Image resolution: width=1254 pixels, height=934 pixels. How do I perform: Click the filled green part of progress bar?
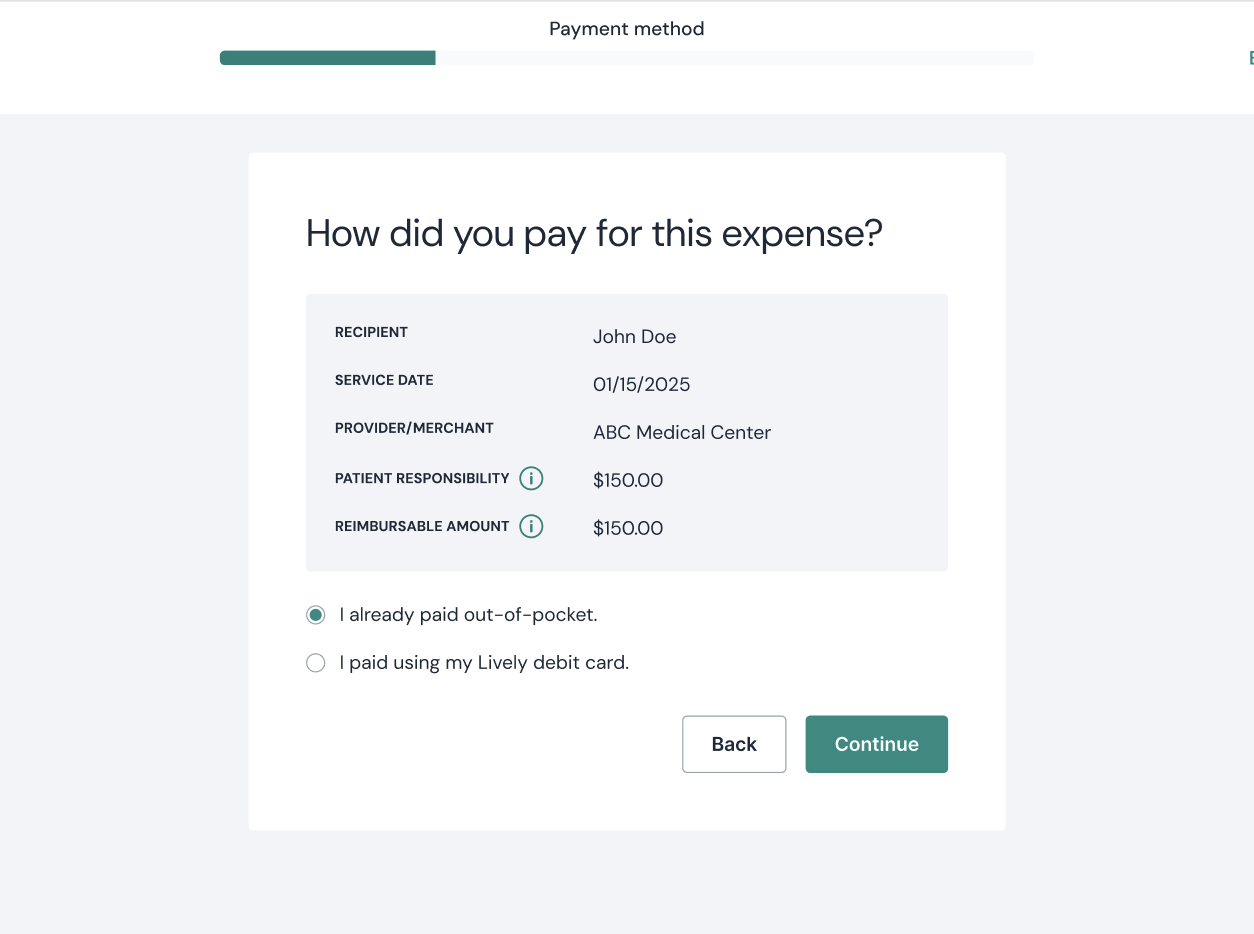pos(328,58)
